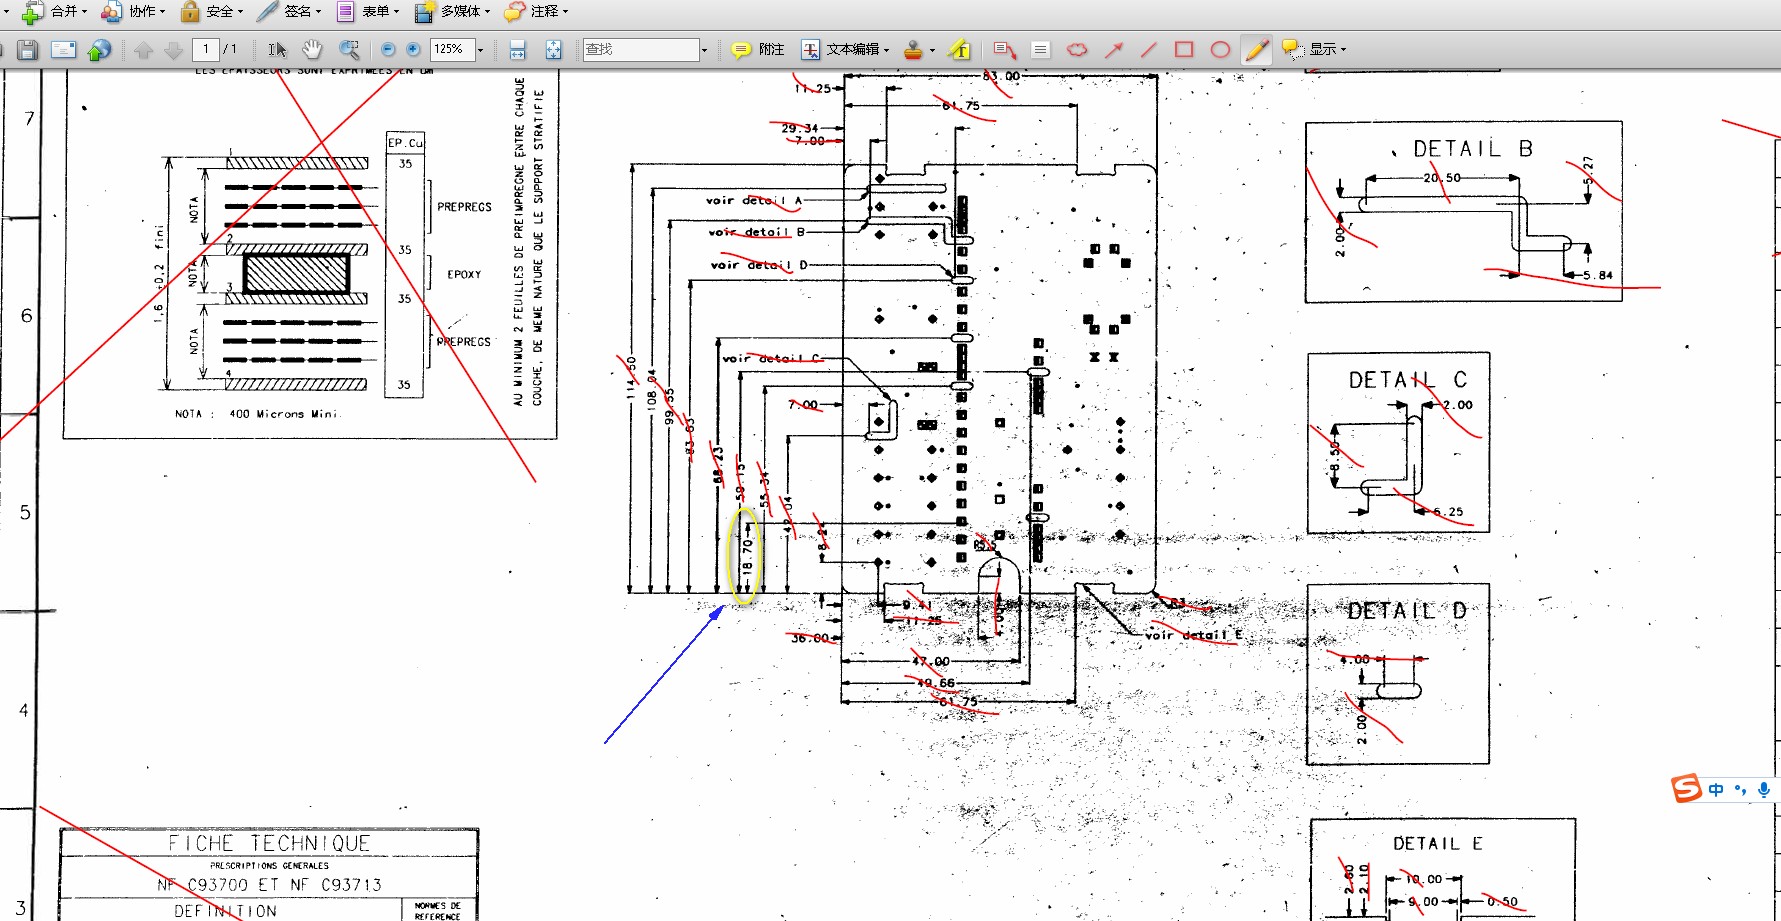Click the page number input field
1781x921 pixels.
coord(206,49)
